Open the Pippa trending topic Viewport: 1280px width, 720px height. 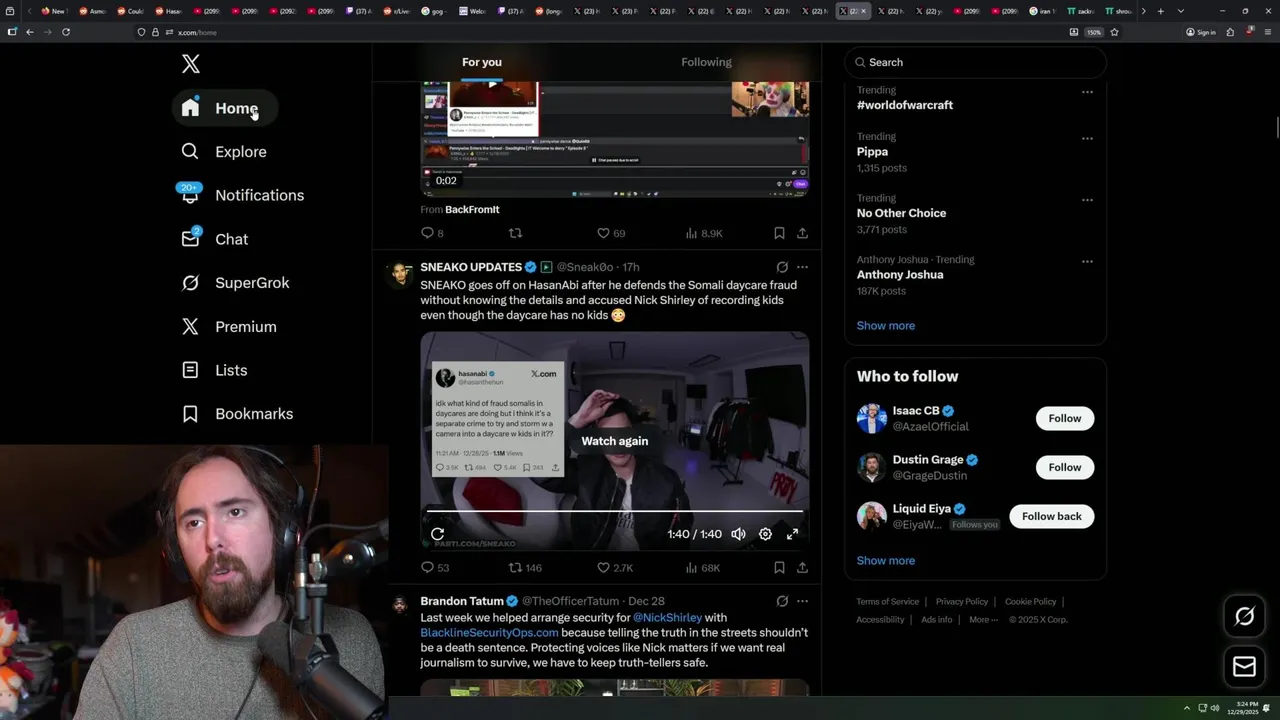[872, 152]
